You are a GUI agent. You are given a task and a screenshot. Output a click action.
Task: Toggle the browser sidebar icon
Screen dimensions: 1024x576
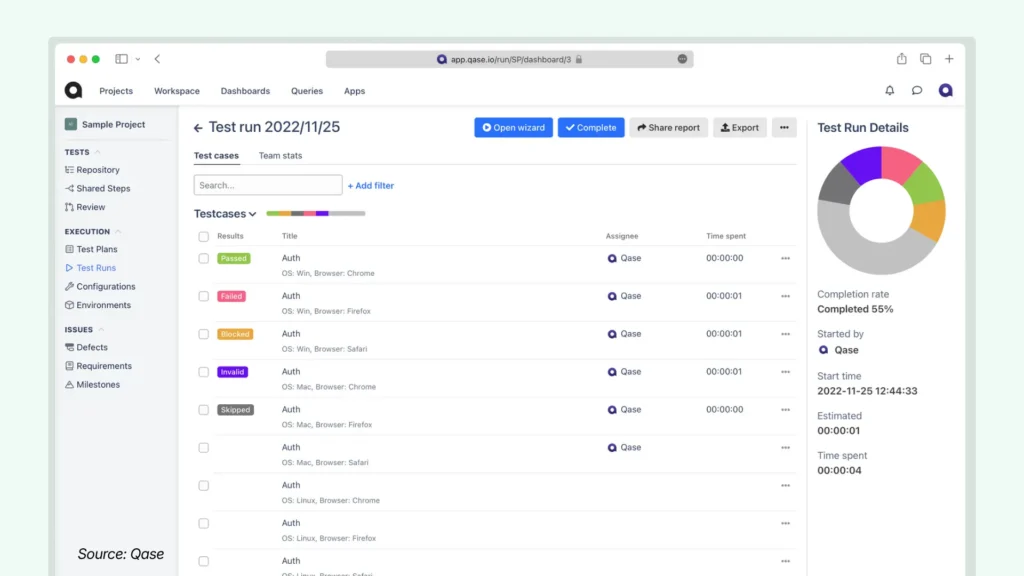tap(121, 59)
